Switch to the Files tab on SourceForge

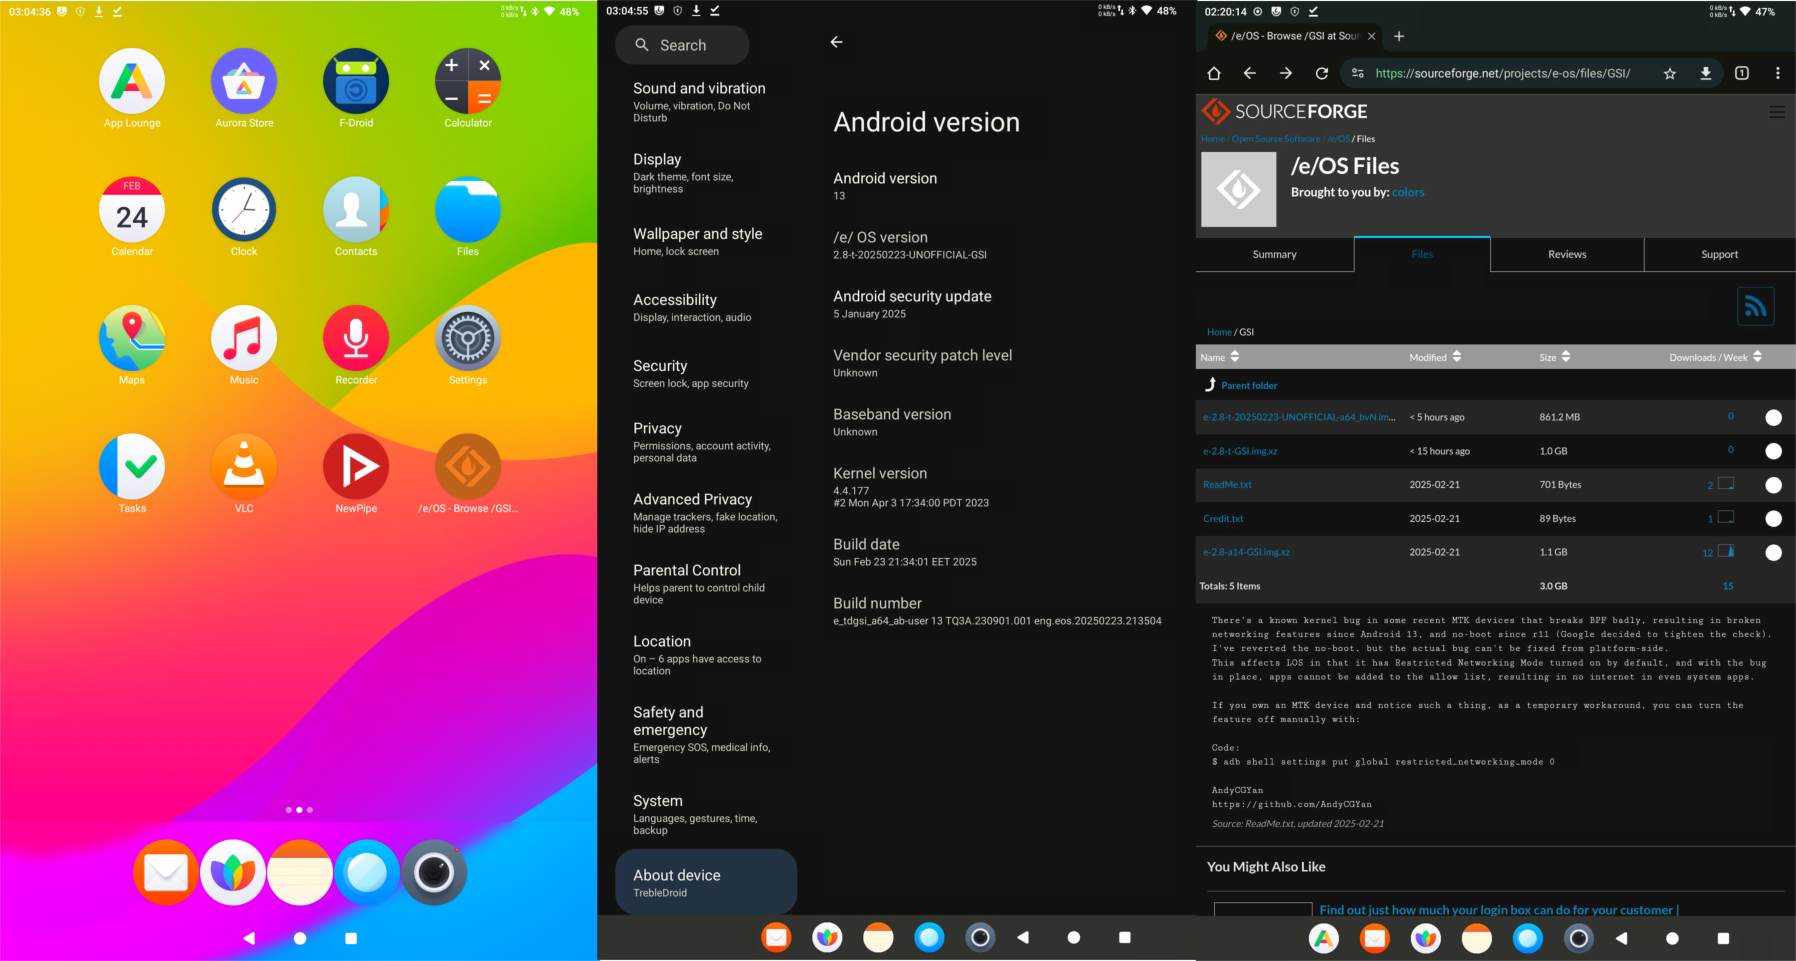(x=1422, y=254)
